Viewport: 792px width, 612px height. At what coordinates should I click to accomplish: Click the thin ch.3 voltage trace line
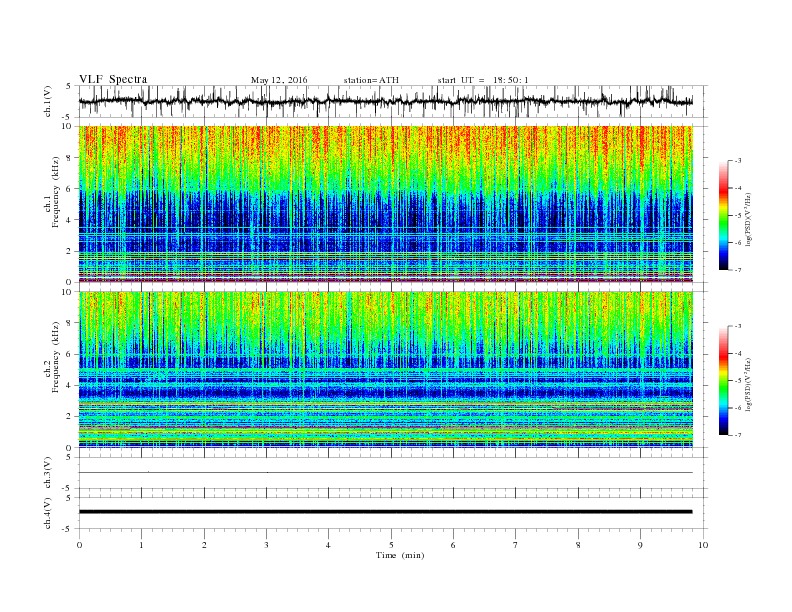tap(385, 473)
